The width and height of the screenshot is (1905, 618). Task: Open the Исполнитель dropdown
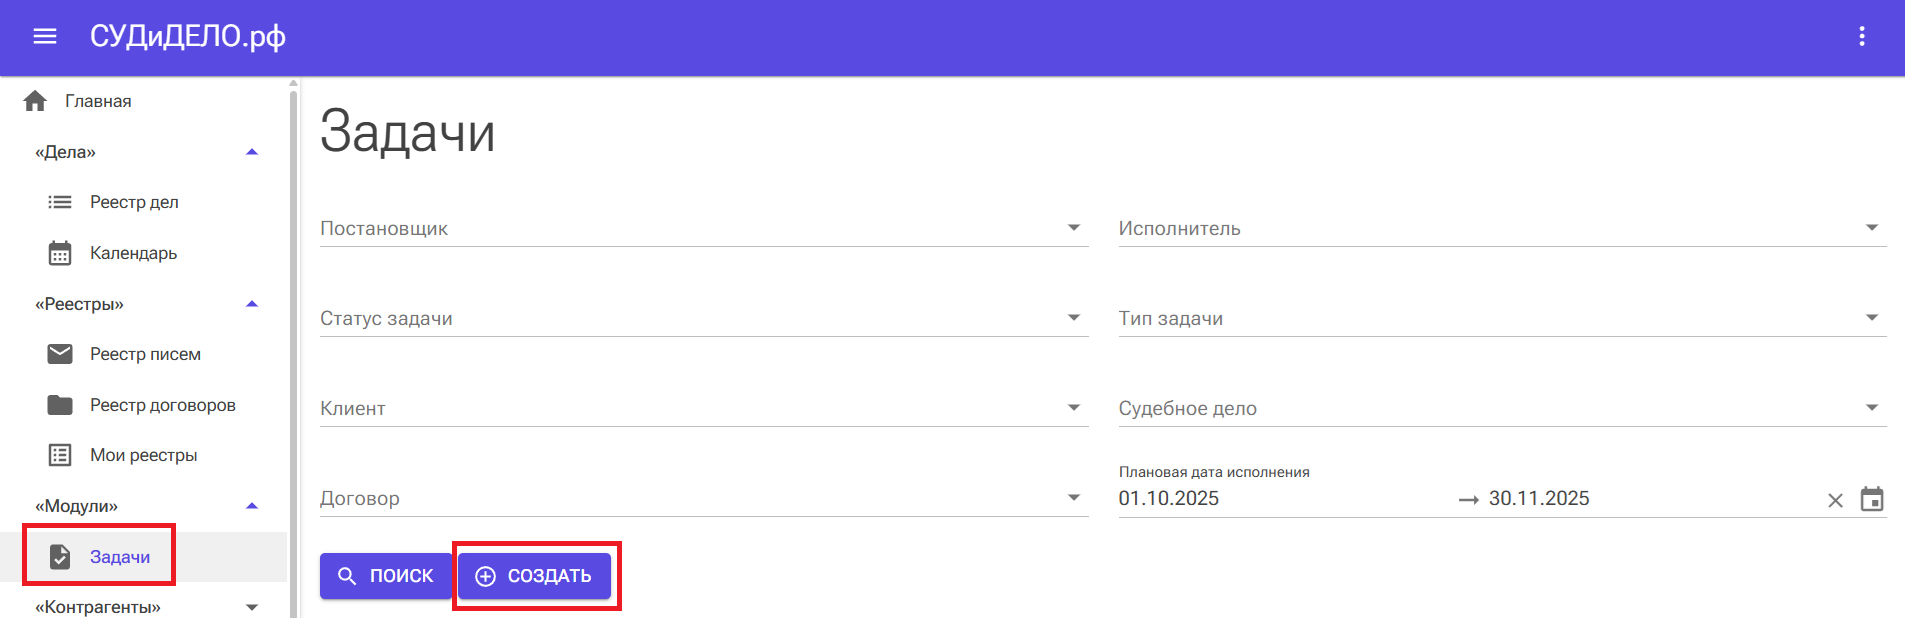pos(1872,227)
